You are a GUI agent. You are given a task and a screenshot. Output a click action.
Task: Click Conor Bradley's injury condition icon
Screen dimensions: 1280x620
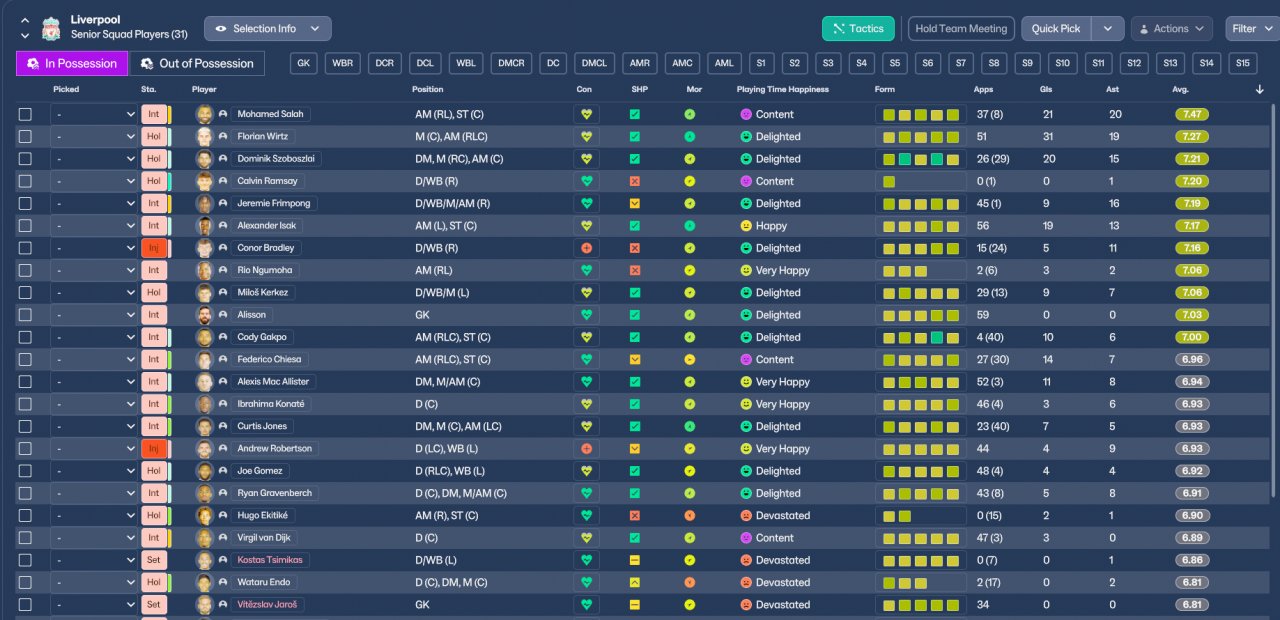coord(586,248)
